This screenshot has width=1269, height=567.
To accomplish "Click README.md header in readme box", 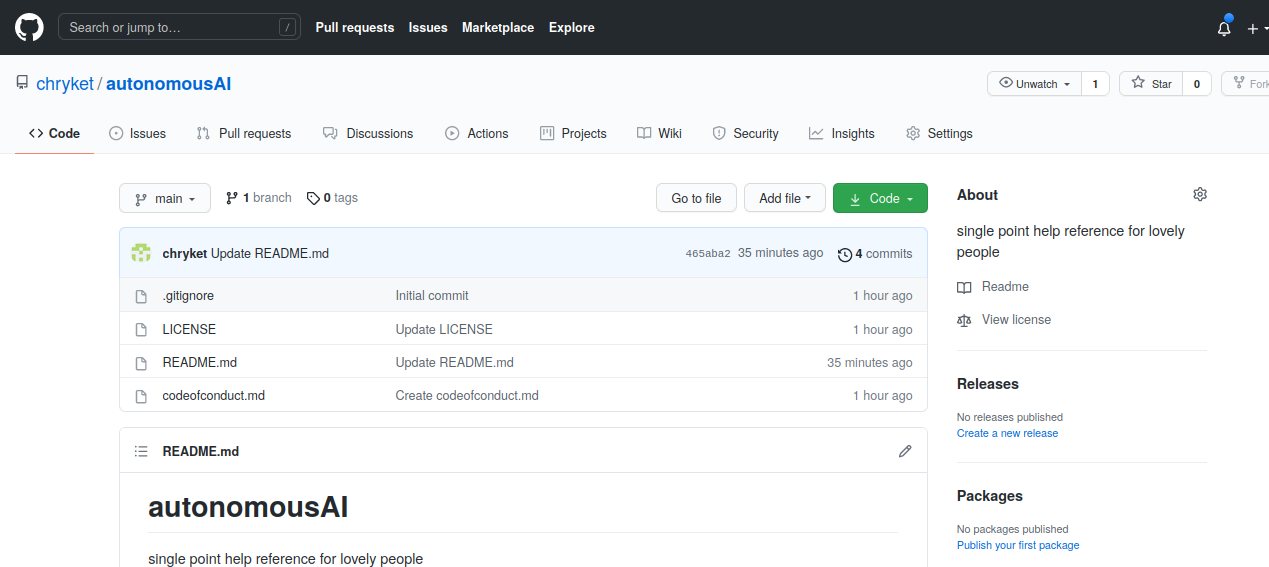I will click(x=201, y=451).
